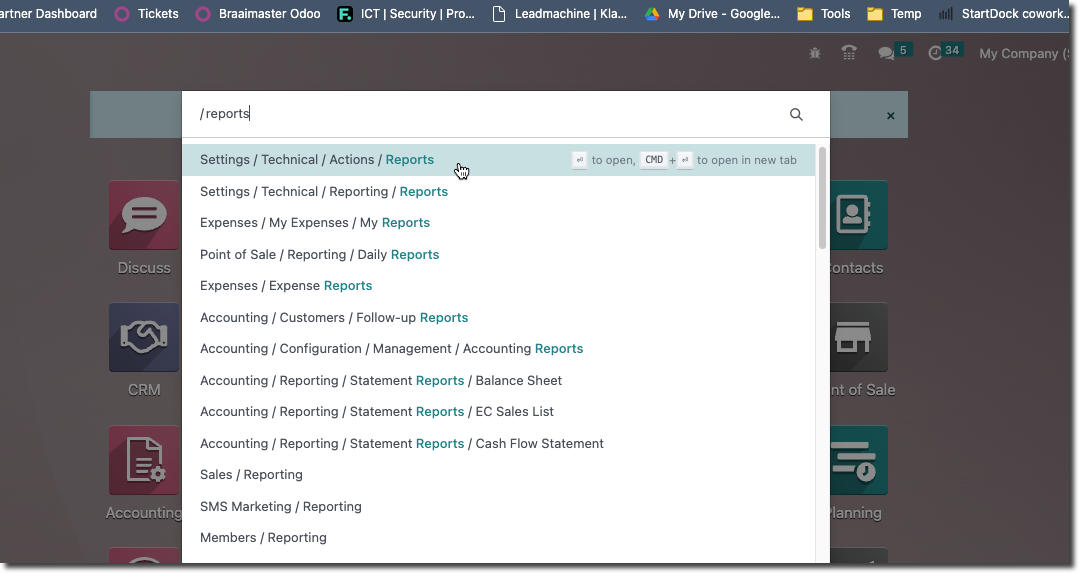Open Settings / Technical / Reporting / Reports
This screenshot has height=573, width=1079.
499,191
